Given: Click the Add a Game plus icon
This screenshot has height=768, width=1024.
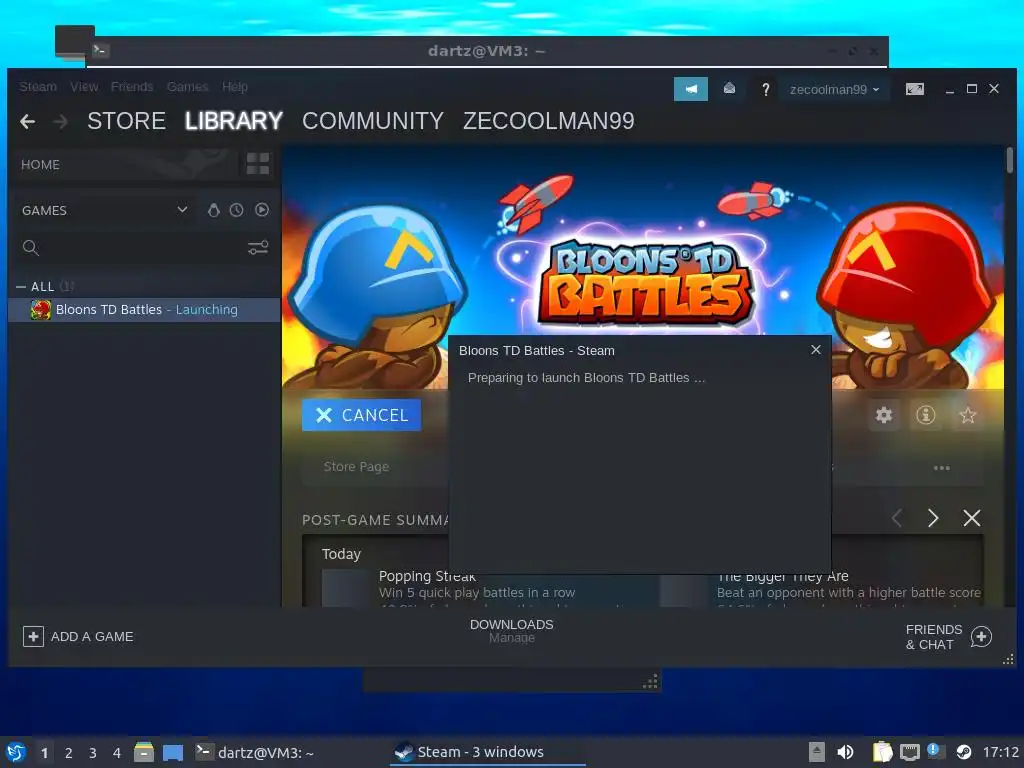Looking at the screenshot, I should tap(33, 636).
